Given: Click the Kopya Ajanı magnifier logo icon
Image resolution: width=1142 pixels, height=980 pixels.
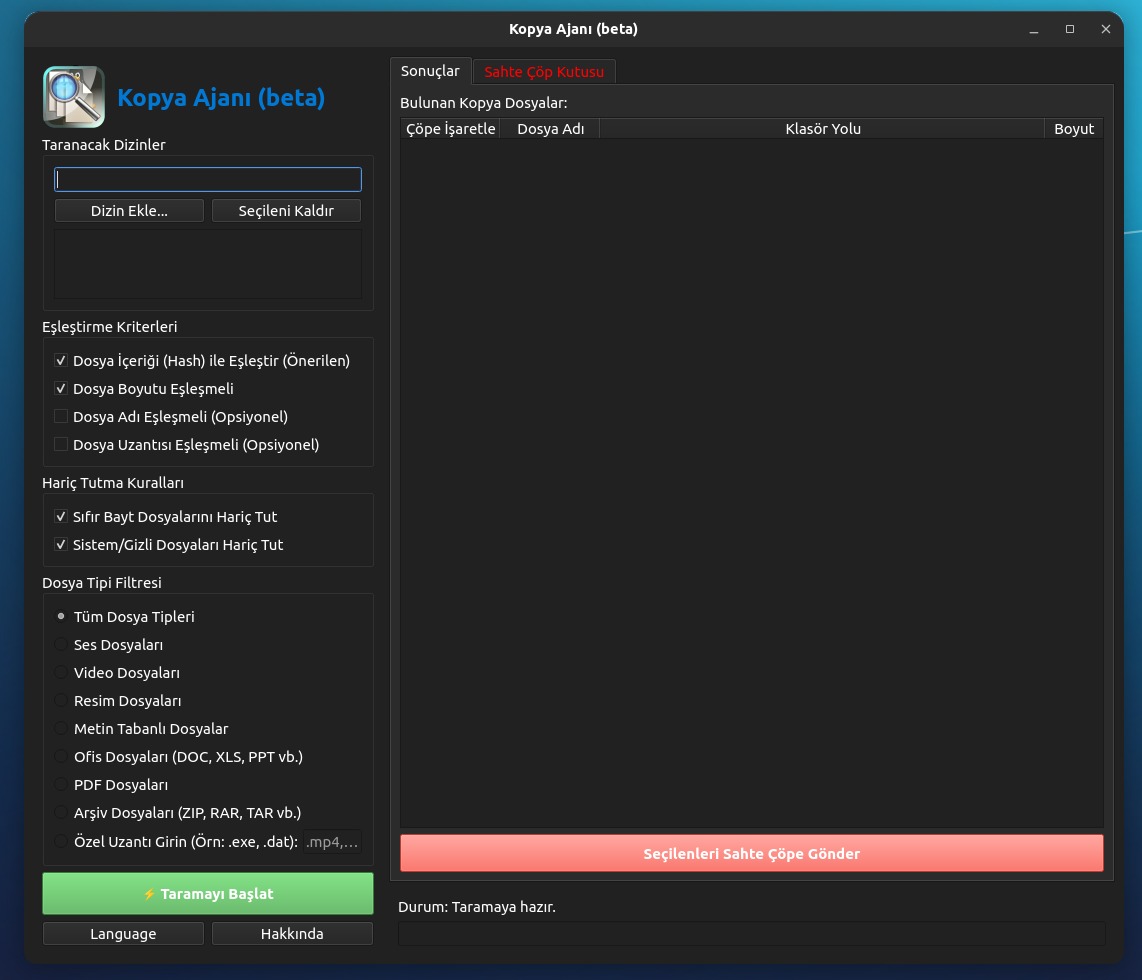Looking at the screenshot, I should [73, 97].
